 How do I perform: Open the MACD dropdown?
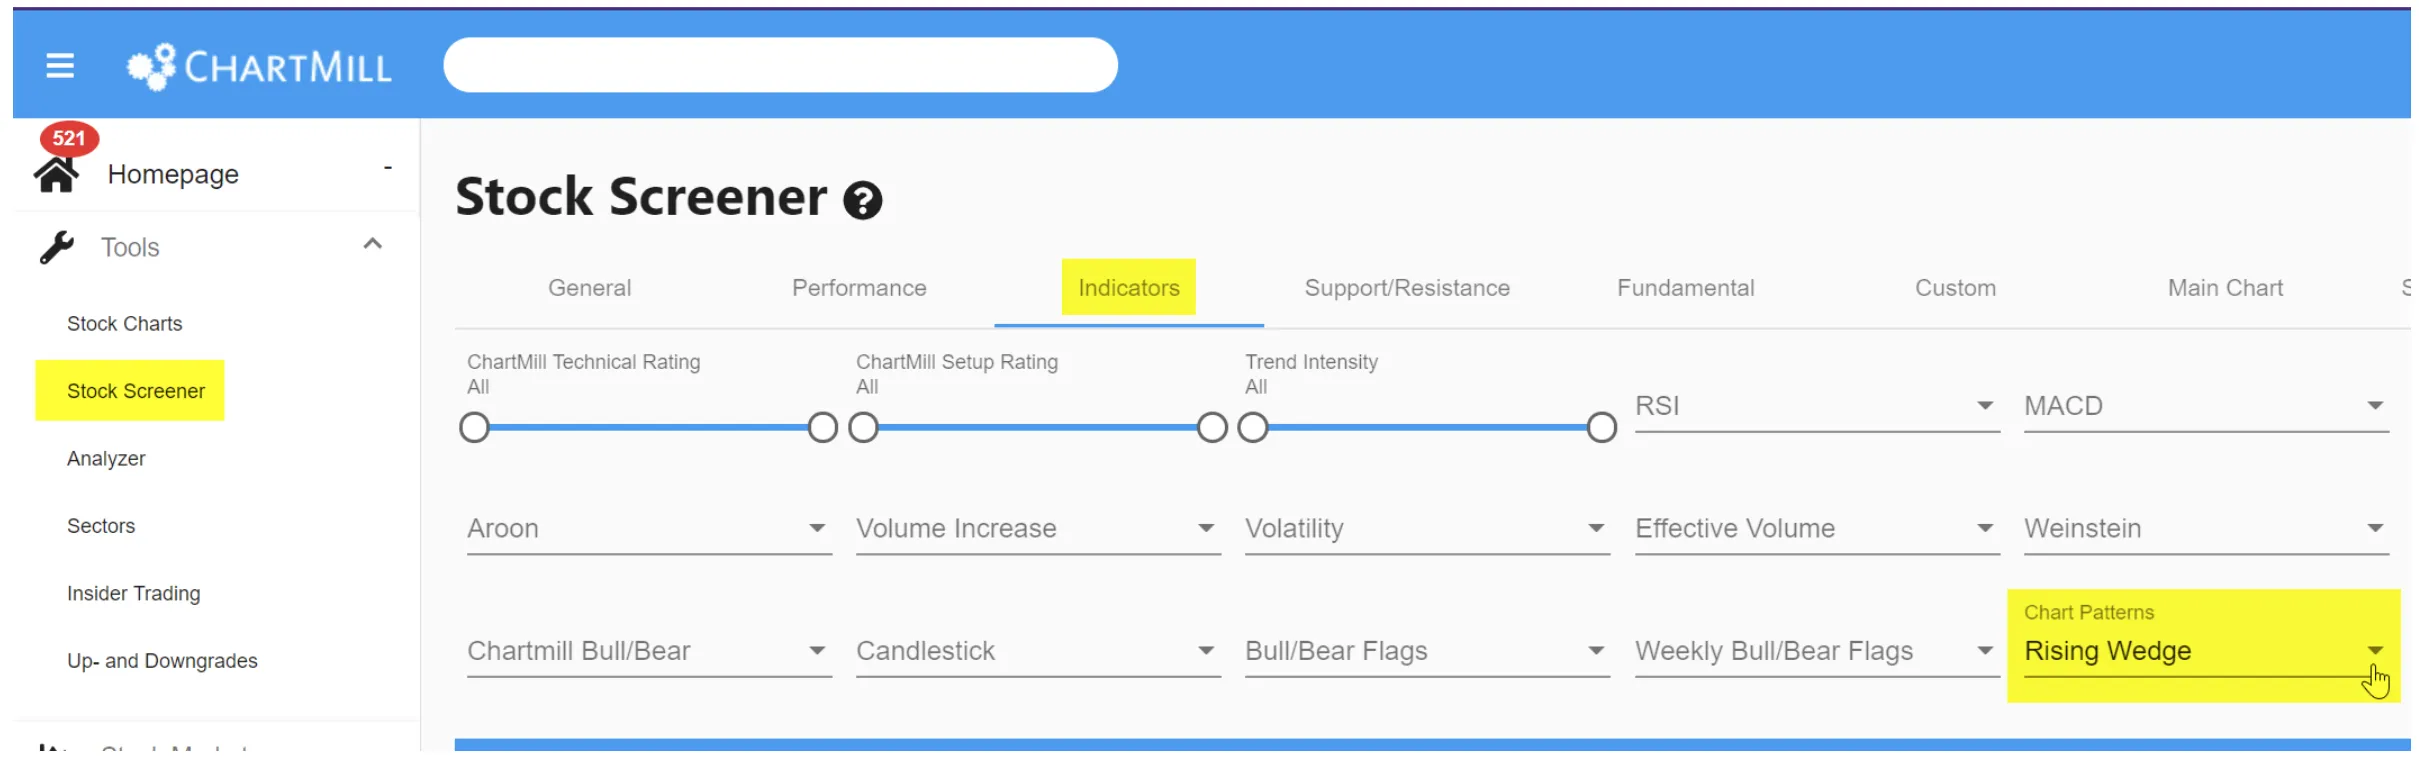click(2206, 406)
